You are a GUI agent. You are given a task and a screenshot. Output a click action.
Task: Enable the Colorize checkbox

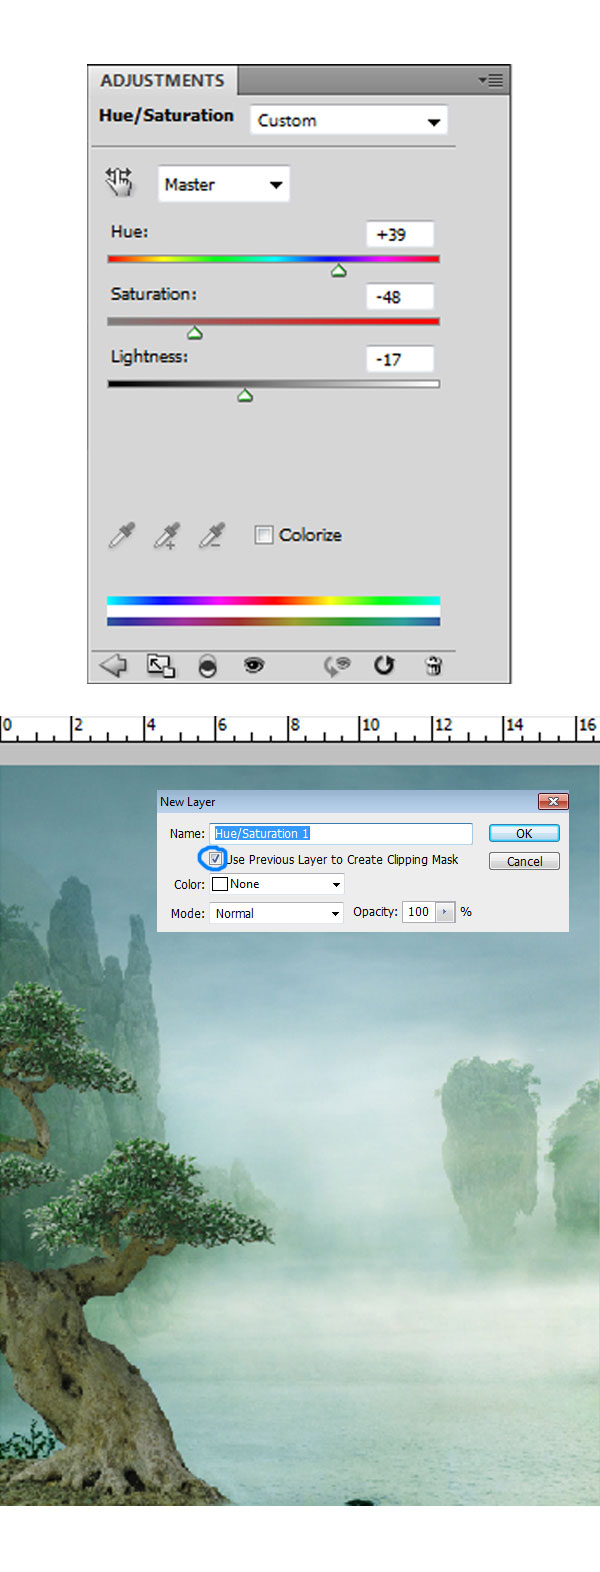(x=264, y=535)
